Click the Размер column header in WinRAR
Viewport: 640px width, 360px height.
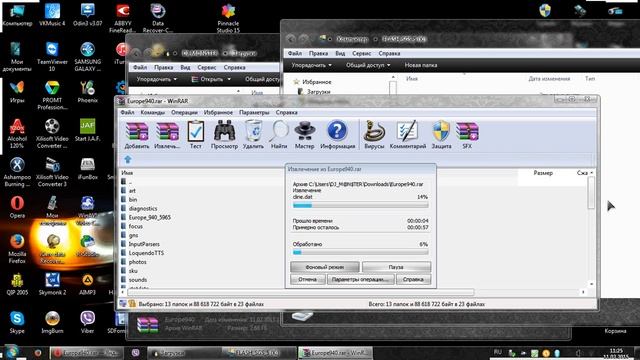coord(543,173)
